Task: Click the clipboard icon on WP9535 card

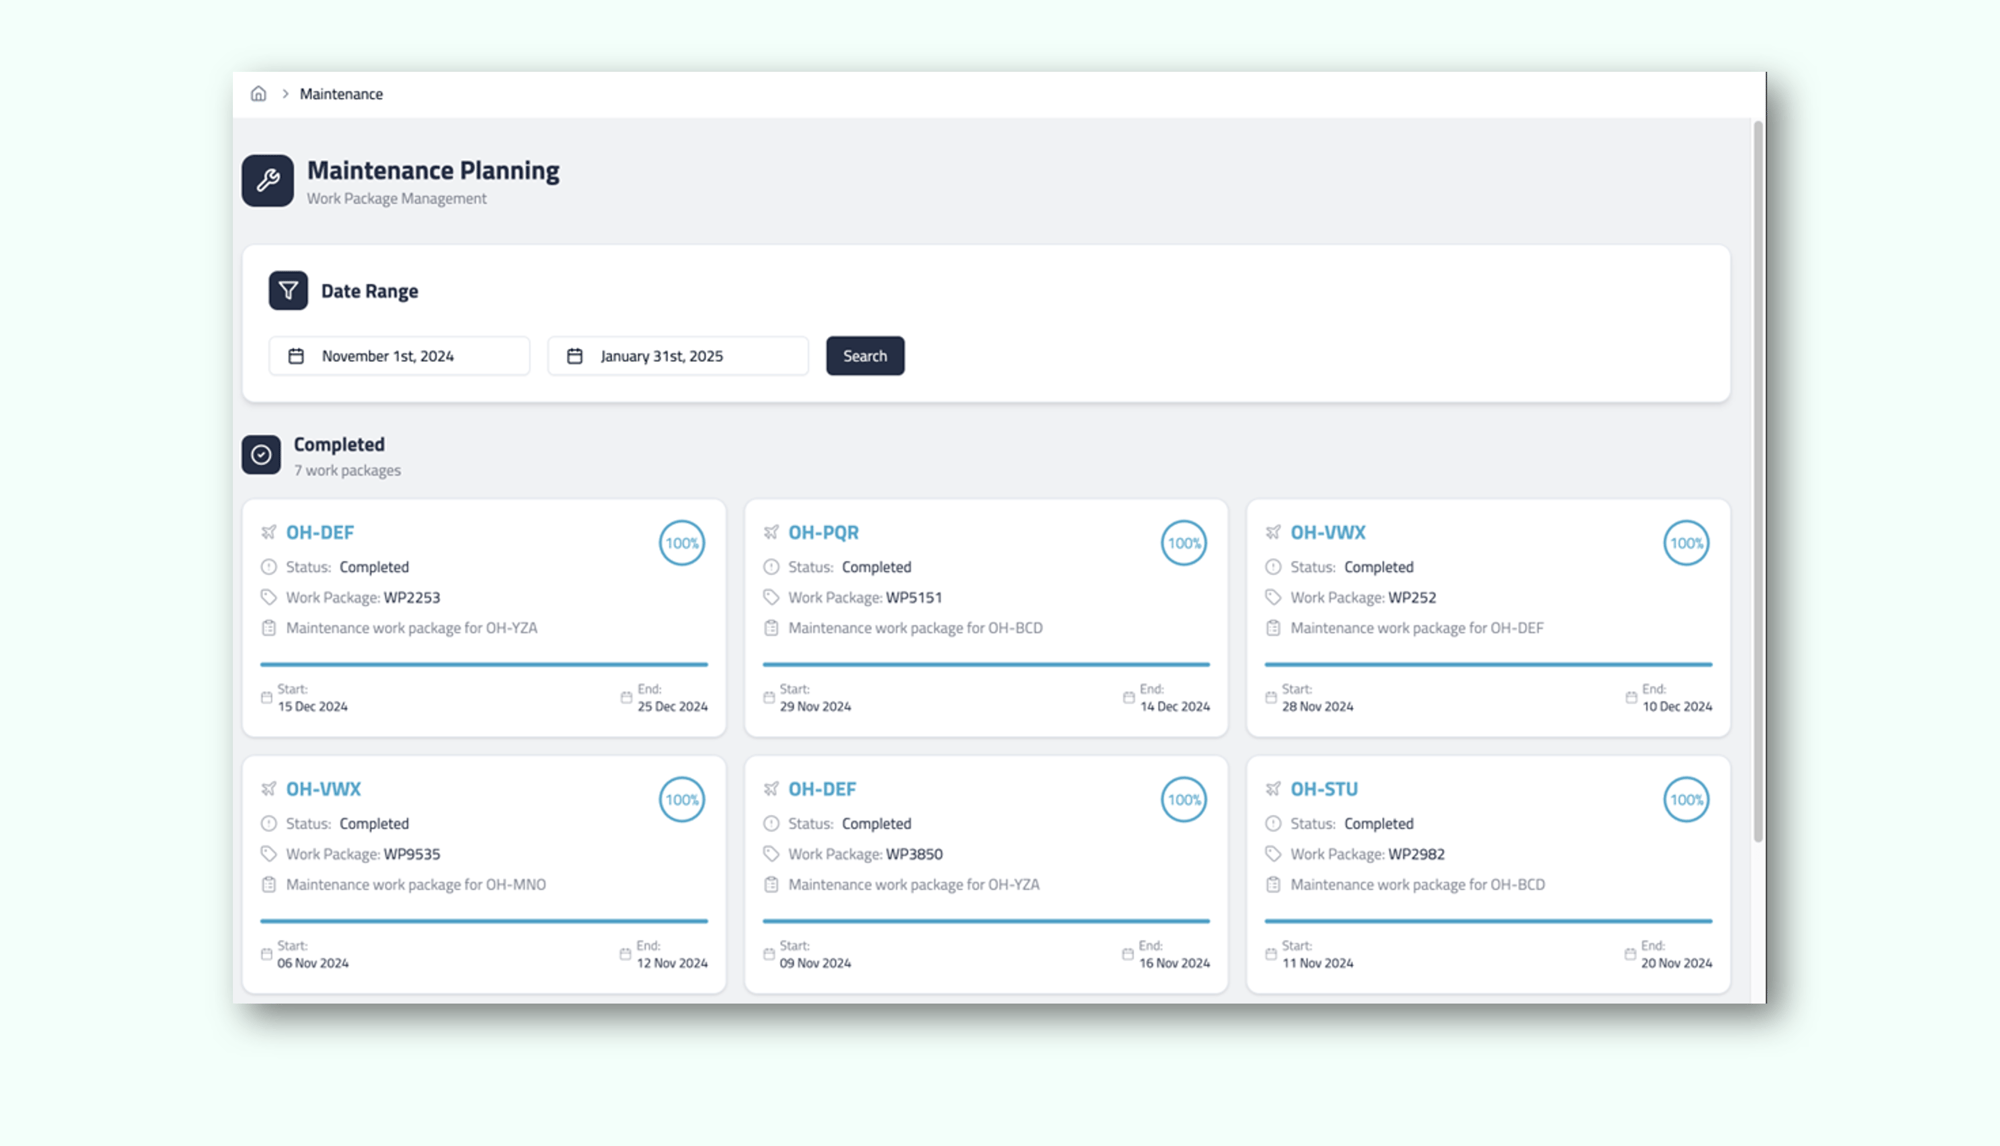Action: (x=269, y=884)
